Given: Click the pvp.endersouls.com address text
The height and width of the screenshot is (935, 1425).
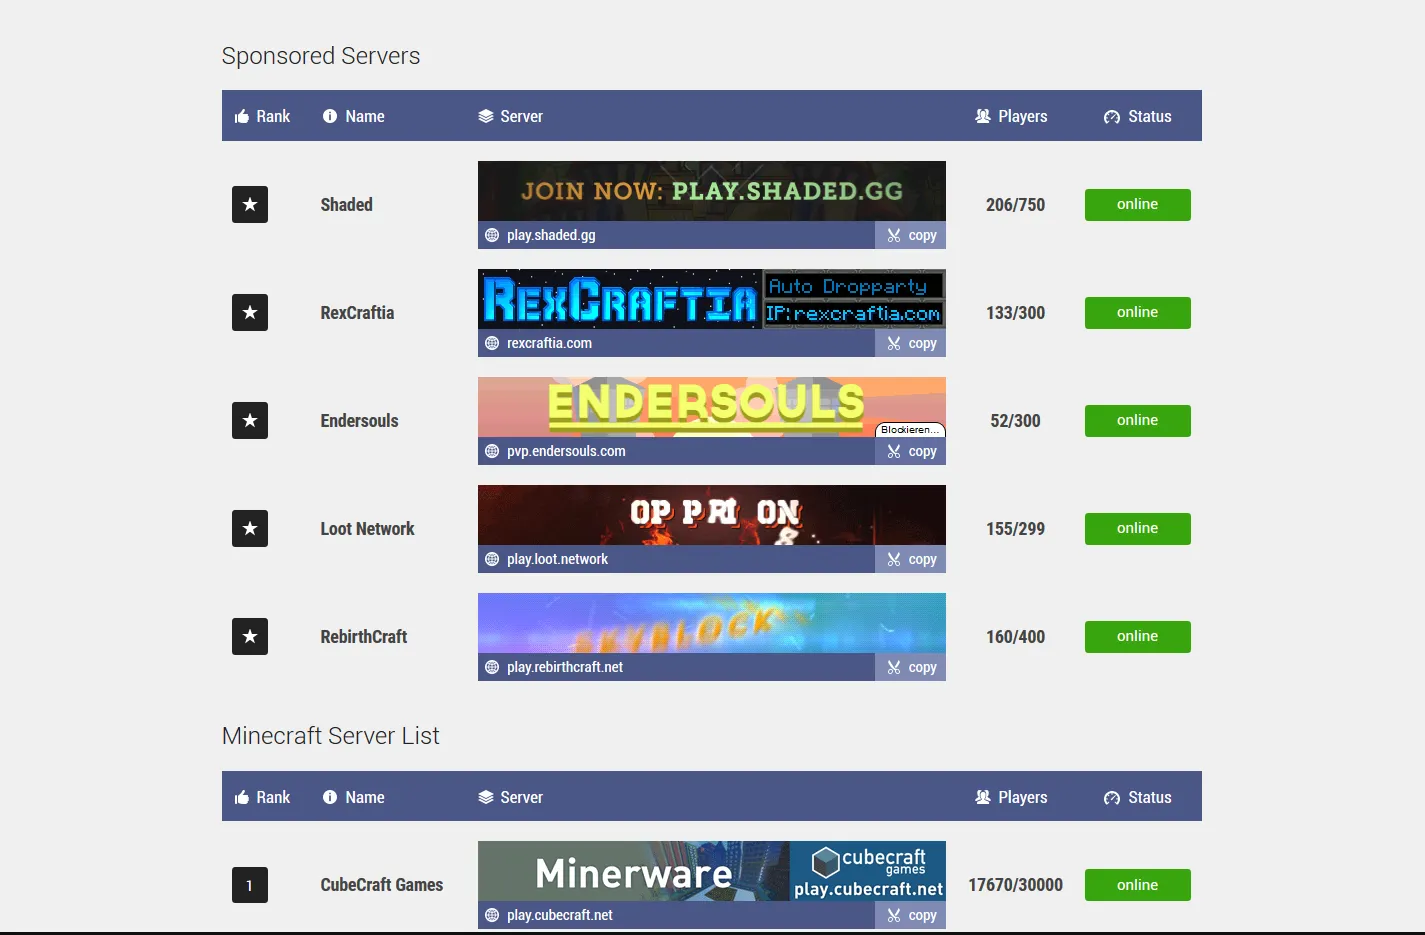Looking at the screenshot, I should point(566,452).
